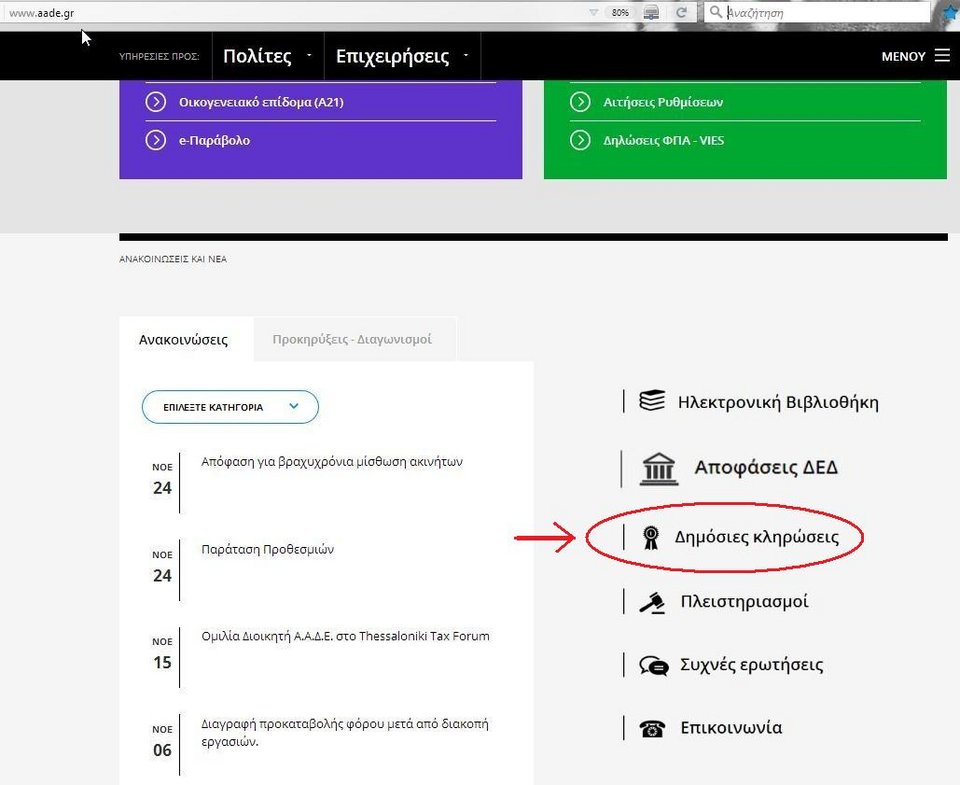Click the blue bookmark star icon
960x785 pixels.
[949, 13]
